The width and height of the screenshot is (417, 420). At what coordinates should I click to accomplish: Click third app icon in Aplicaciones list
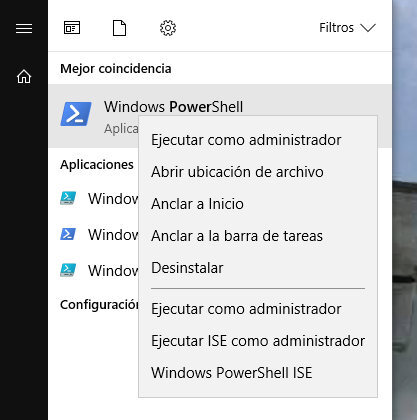point(68,270)
